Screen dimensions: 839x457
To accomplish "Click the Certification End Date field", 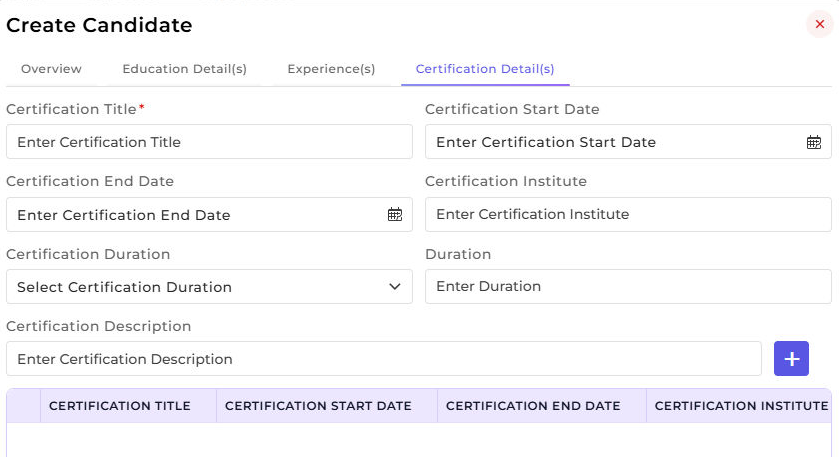I will click(x=209, y=215).
